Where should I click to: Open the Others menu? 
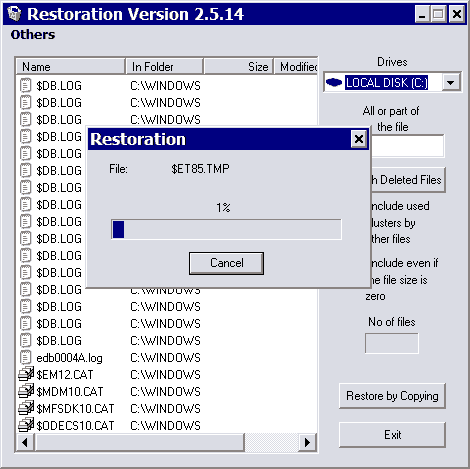pos(33,35)
